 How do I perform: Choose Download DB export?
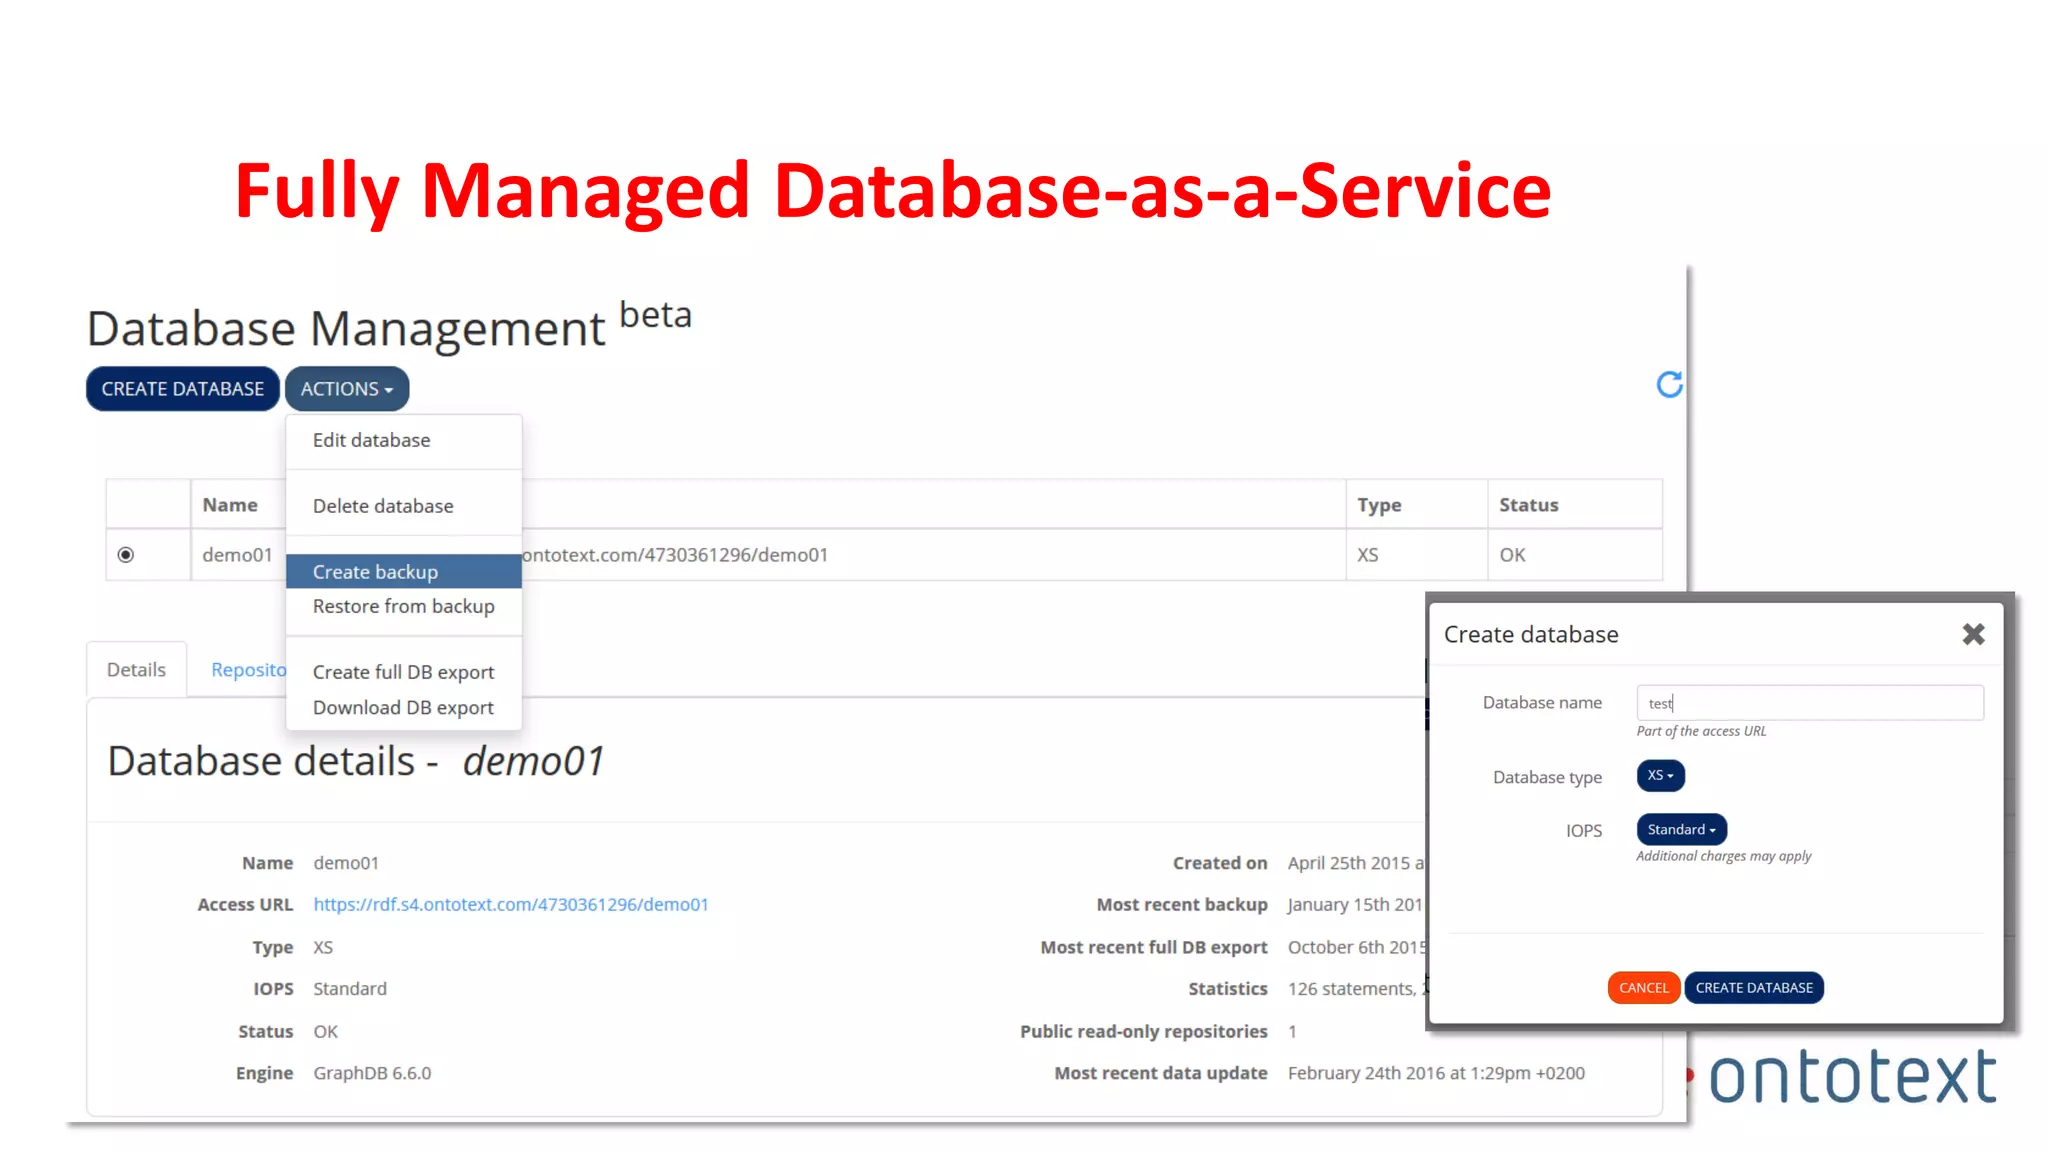tap(403, 708)
